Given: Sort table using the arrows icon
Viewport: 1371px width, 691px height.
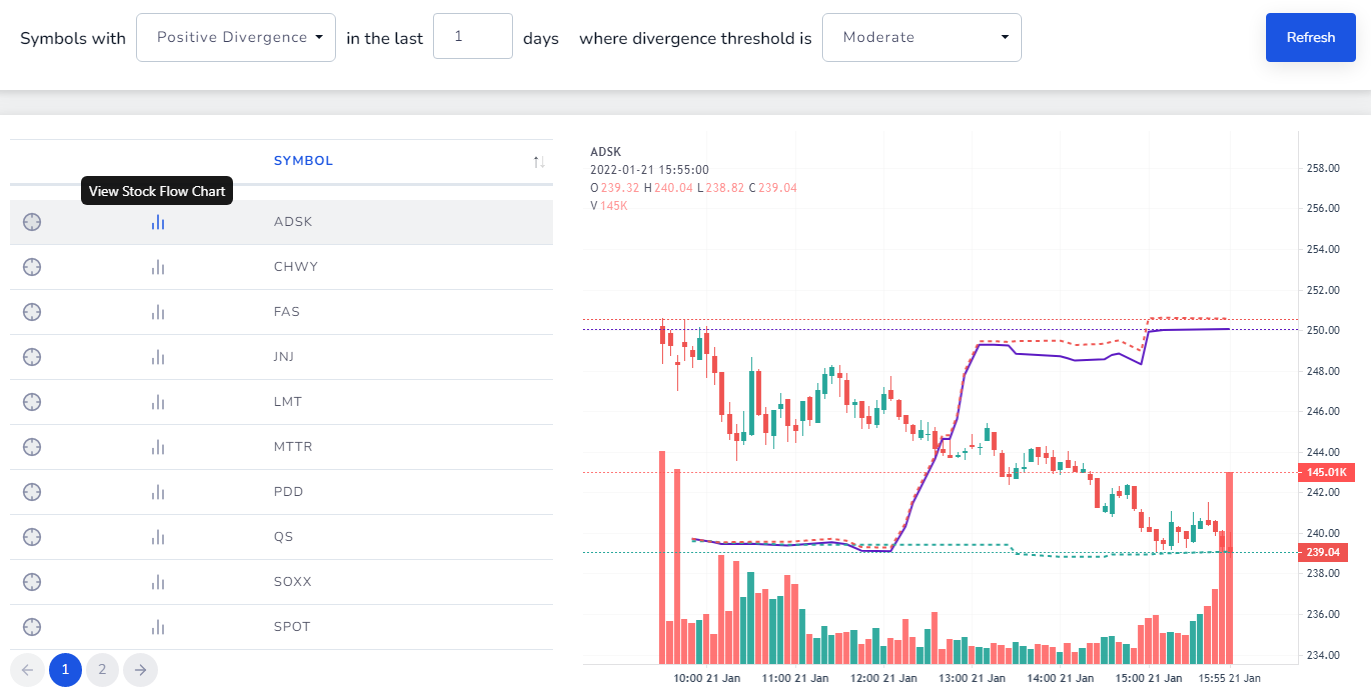Looking at the screenshot, I should [x=539, y=161].
